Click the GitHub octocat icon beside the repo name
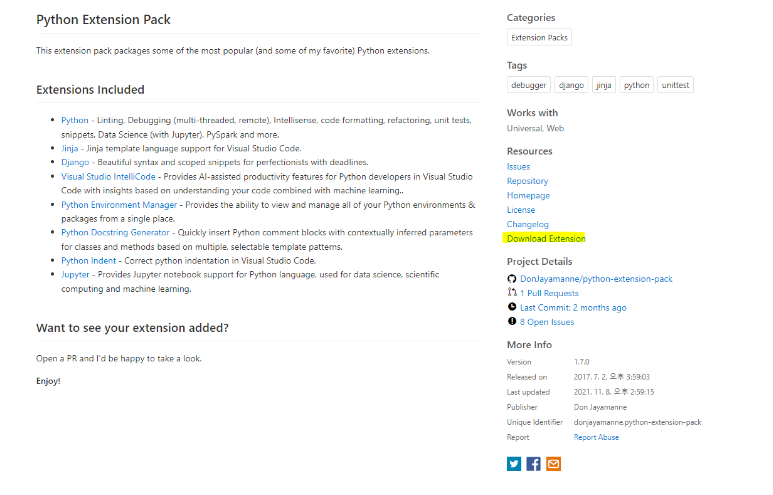This screenshot has height=495, width=773. pos(512,279)
